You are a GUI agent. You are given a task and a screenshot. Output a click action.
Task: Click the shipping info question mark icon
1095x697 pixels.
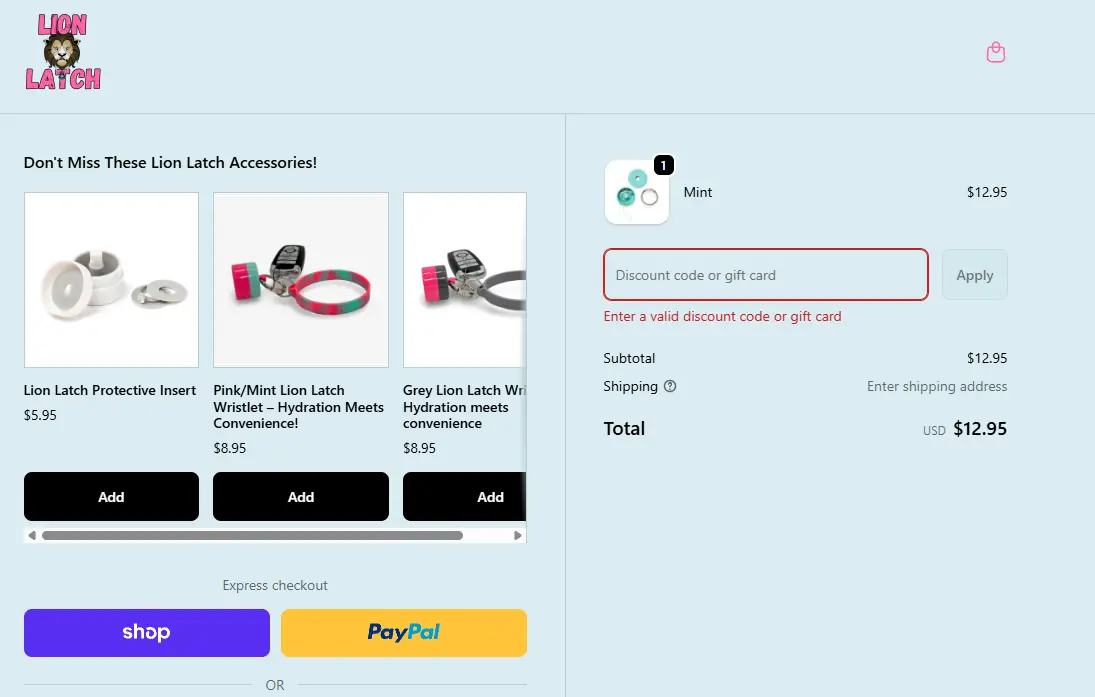coord(670,386)
